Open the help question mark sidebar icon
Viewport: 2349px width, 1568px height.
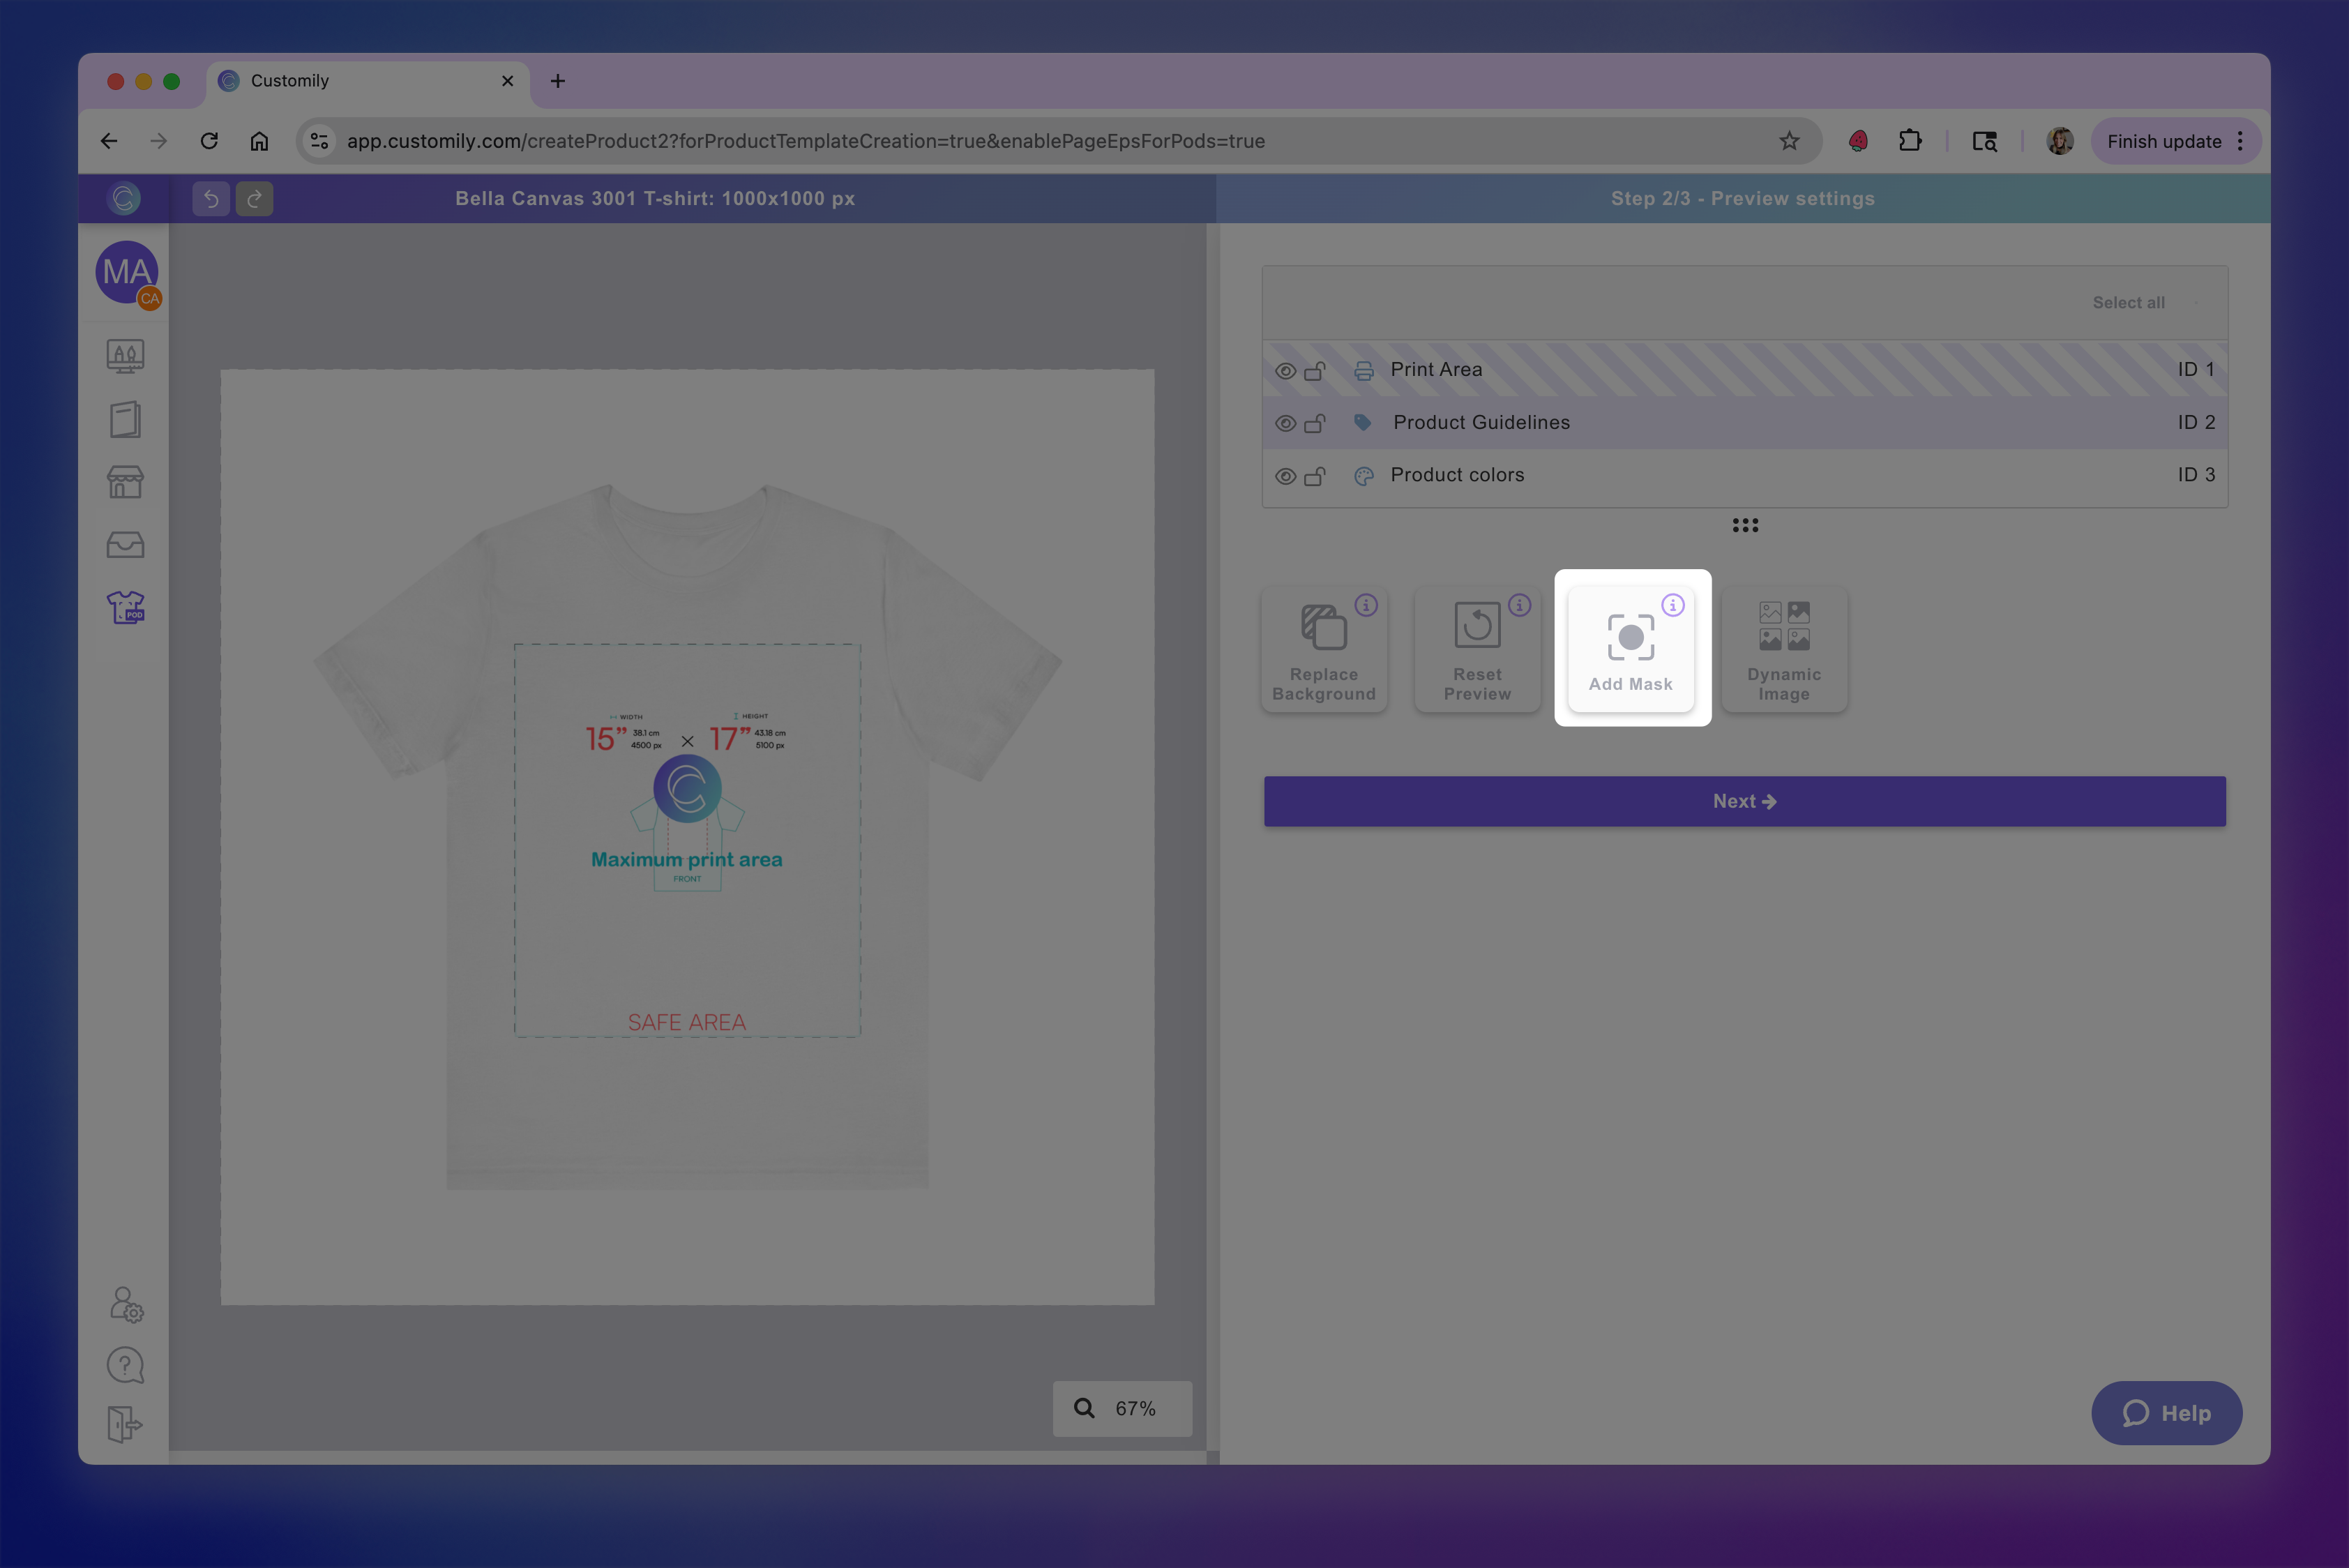tap(125, 1365)
